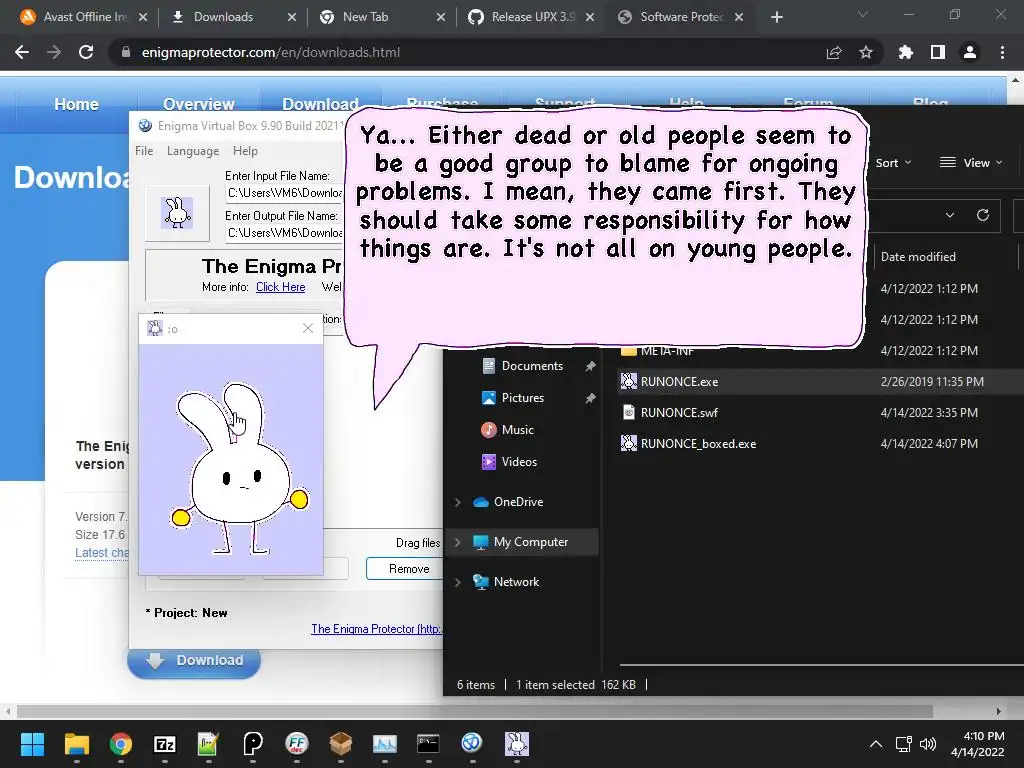Bookmark this page with the star
1024x768 pixels.
(866, 52)
